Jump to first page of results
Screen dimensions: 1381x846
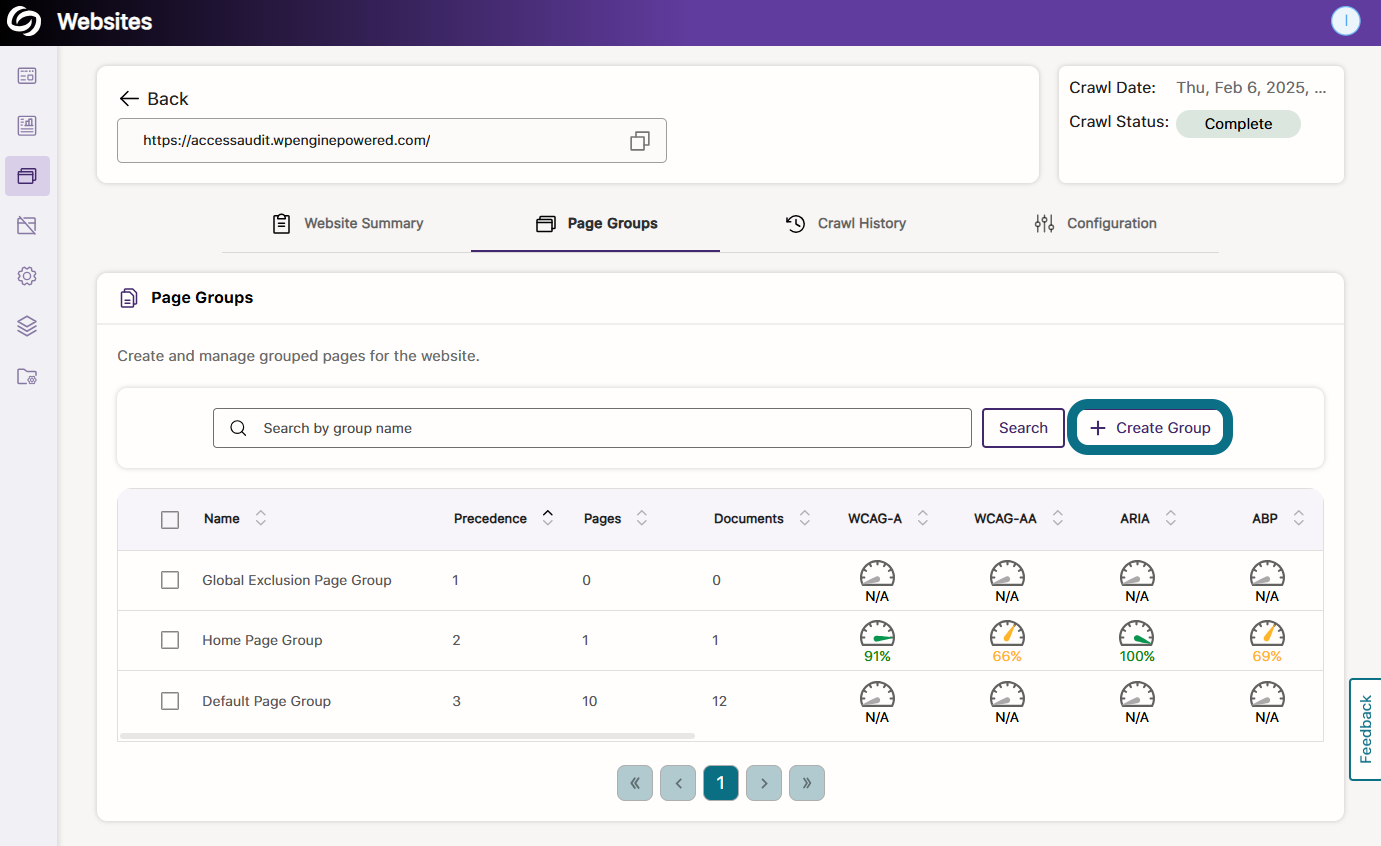(635, 783)
